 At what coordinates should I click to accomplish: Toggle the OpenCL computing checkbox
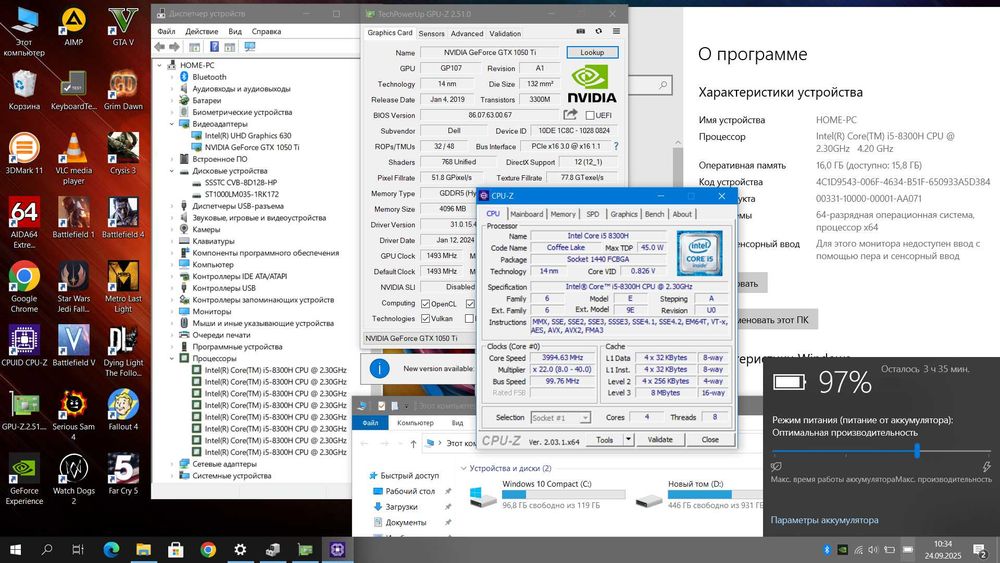pyautogui.click(x=427, y=303)
